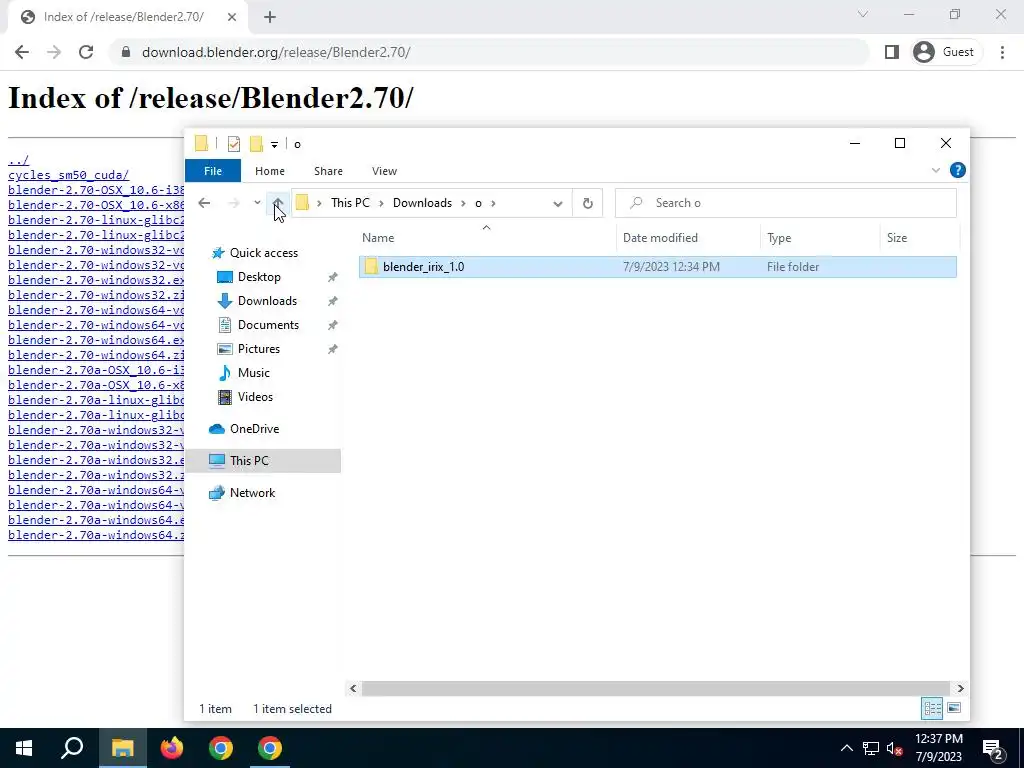Open the File menu tab
The width and height of the screenshot is (1024, 768).
213,171
